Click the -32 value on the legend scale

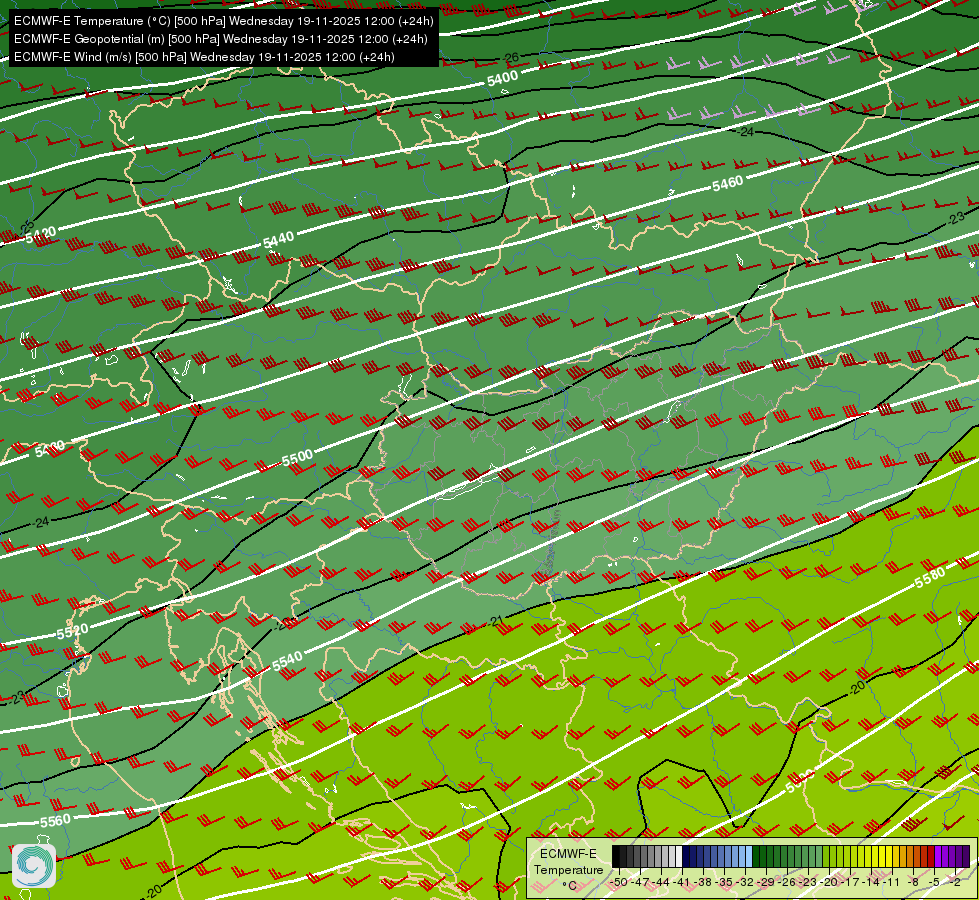(745, 882)
